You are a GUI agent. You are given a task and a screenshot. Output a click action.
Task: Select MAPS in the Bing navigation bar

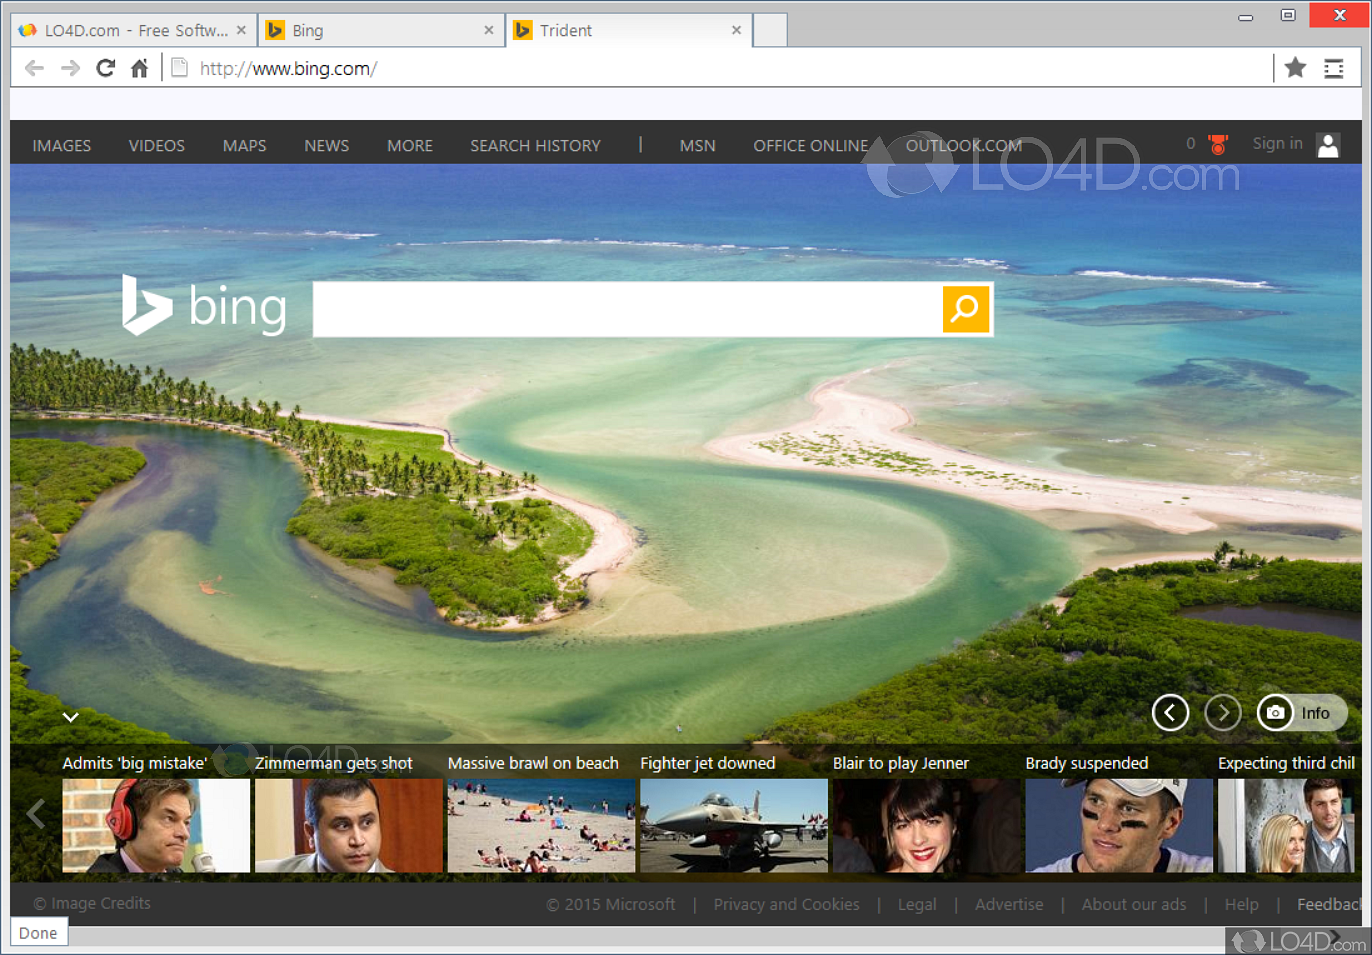pos(244,145)
